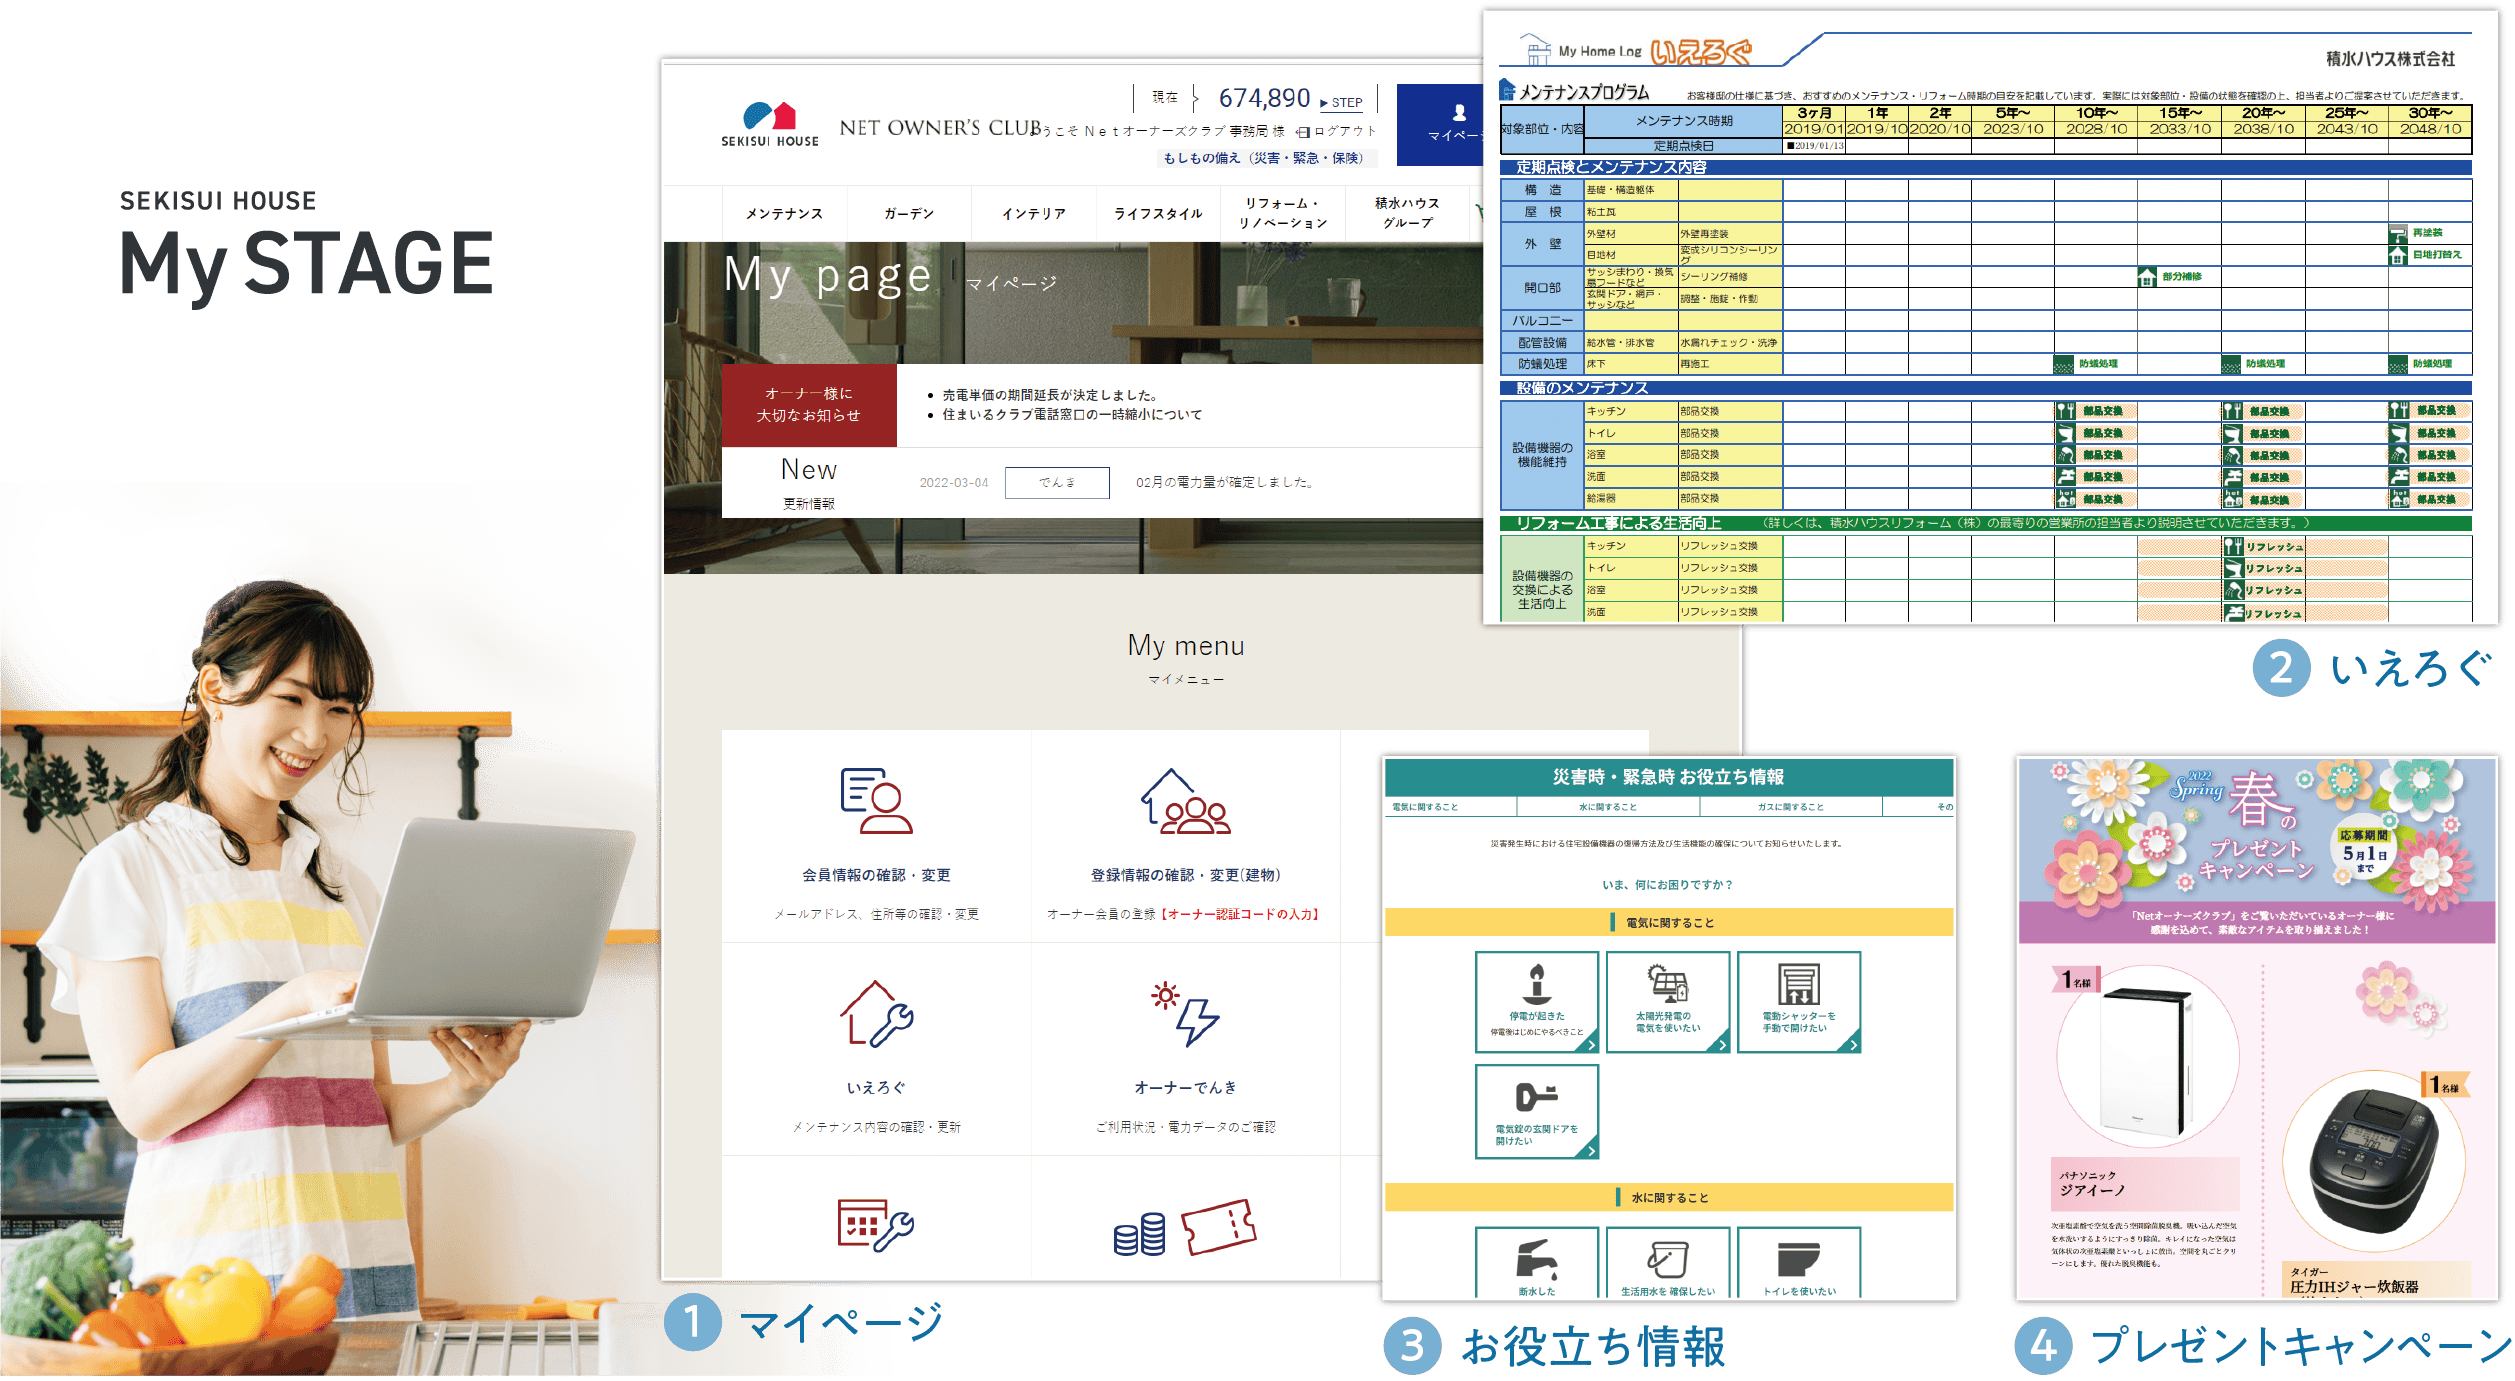Image resolution: width=2515 pixels, height=1381 pixels.
Task: Open the 停電が起きた tile
Action: [1537, 1002]
